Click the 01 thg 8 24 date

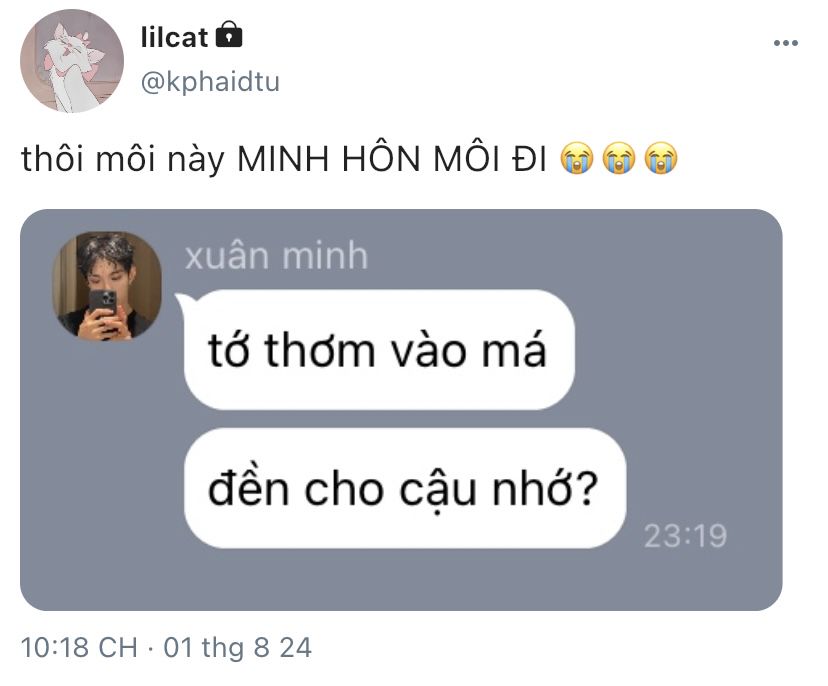237,647
